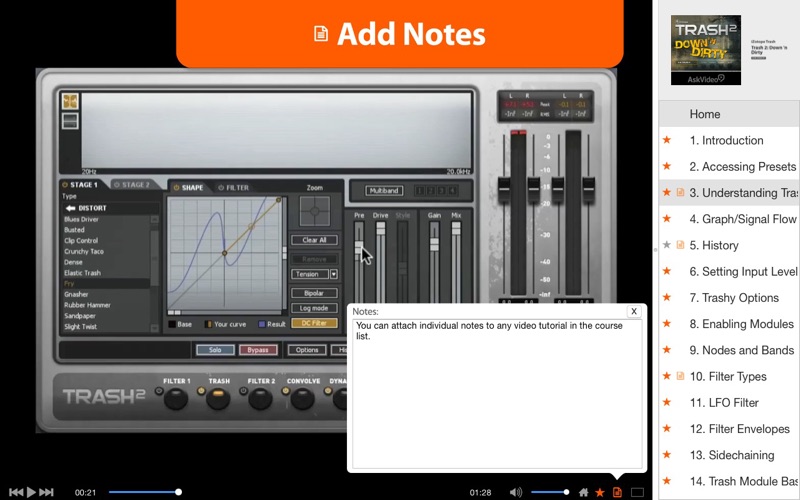Open the note icon on 10. Filter Types
The image size is (800, 500).
click(x=680, y=376)
